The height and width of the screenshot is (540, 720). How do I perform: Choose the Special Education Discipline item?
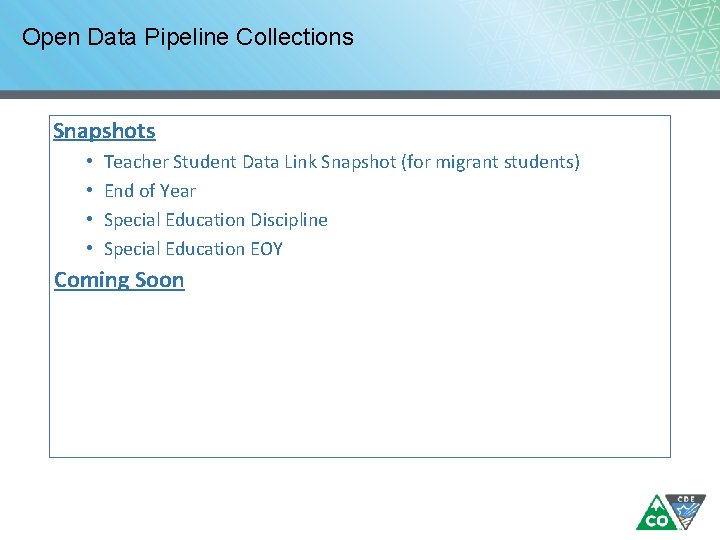(x=216, y=220)
